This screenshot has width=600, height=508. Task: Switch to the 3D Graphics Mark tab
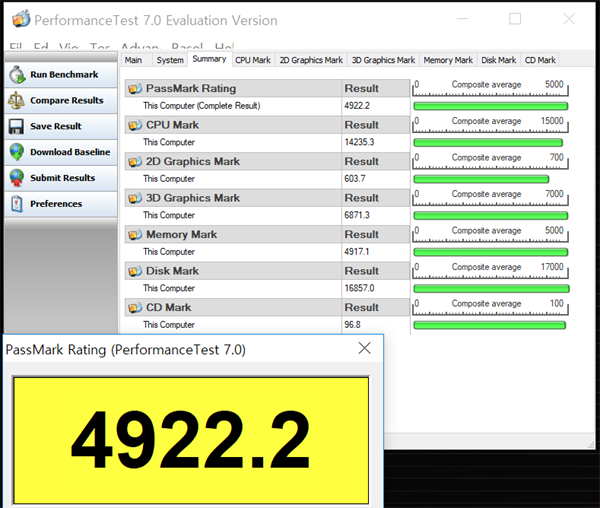pos(383,60)
